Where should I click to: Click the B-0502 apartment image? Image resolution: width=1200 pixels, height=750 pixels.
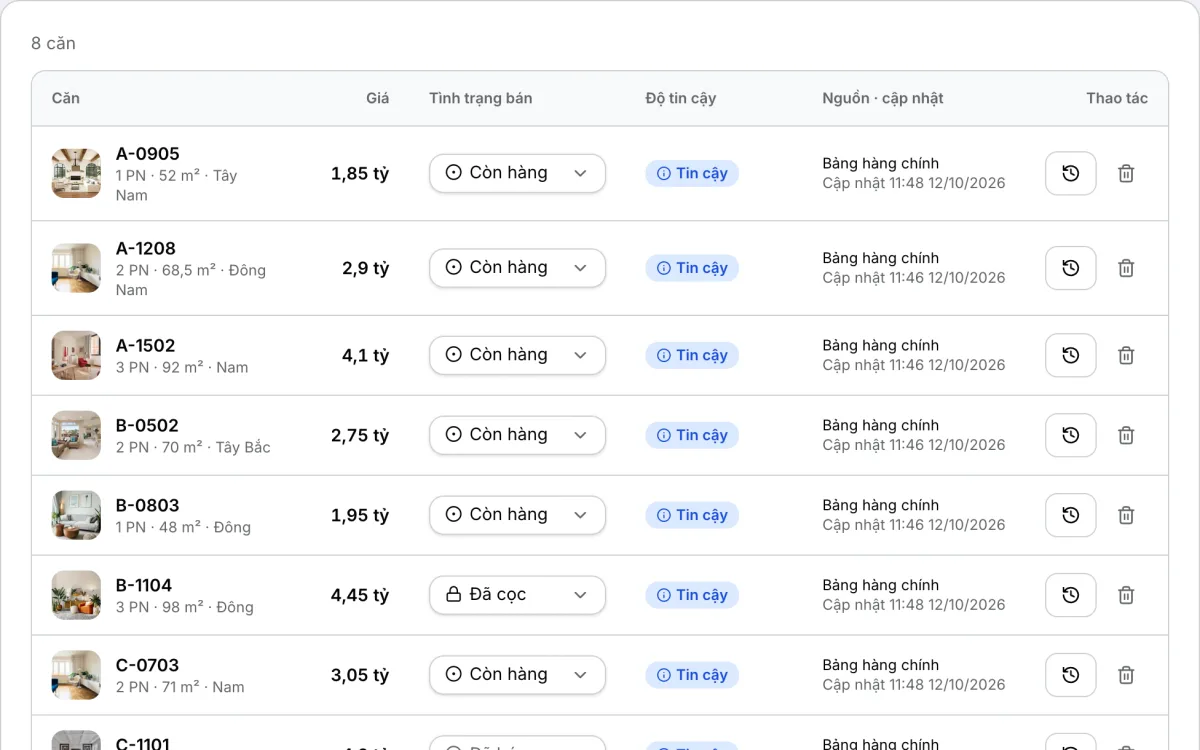[76, 435]
